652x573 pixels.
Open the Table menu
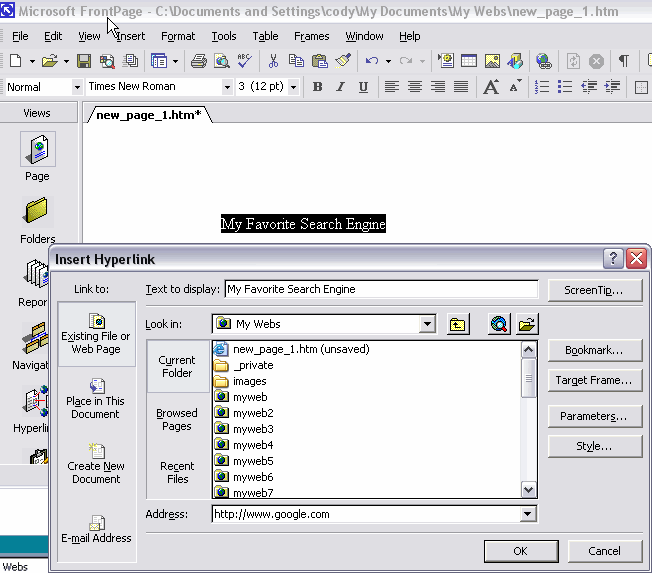tap(265, 36)
